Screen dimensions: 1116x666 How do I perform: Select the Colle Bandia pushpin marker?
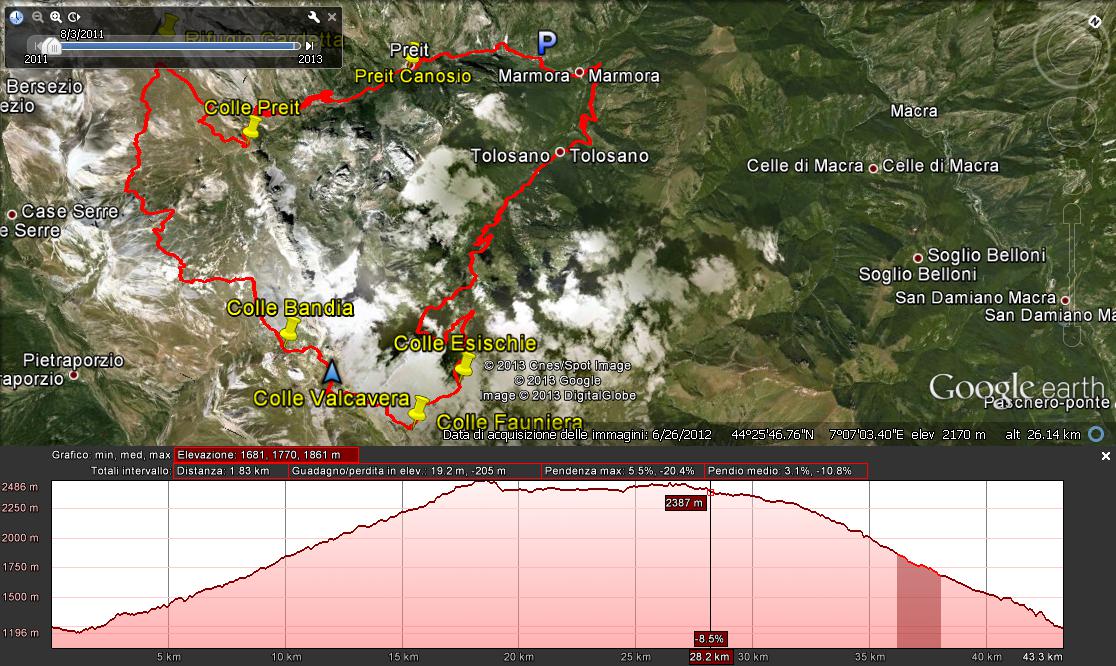click(291, 332)
